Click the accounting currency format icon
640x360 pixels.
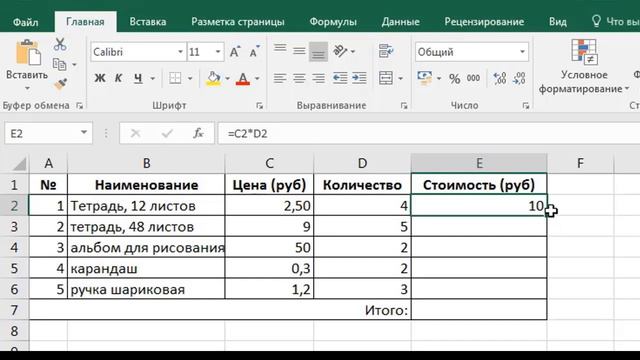[425, 78]
